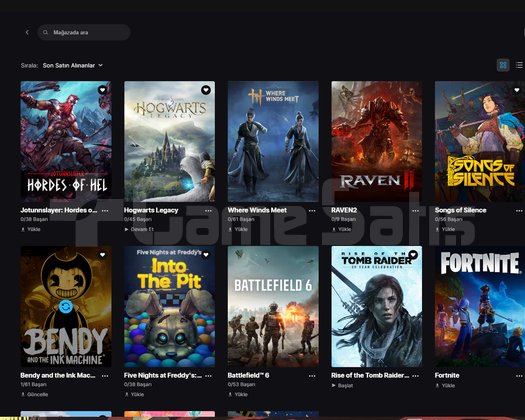525x420 pixels.
Task: Open the three-dot menu for RAVEN2
Action: pyautogui.click(x=416, y=211)
